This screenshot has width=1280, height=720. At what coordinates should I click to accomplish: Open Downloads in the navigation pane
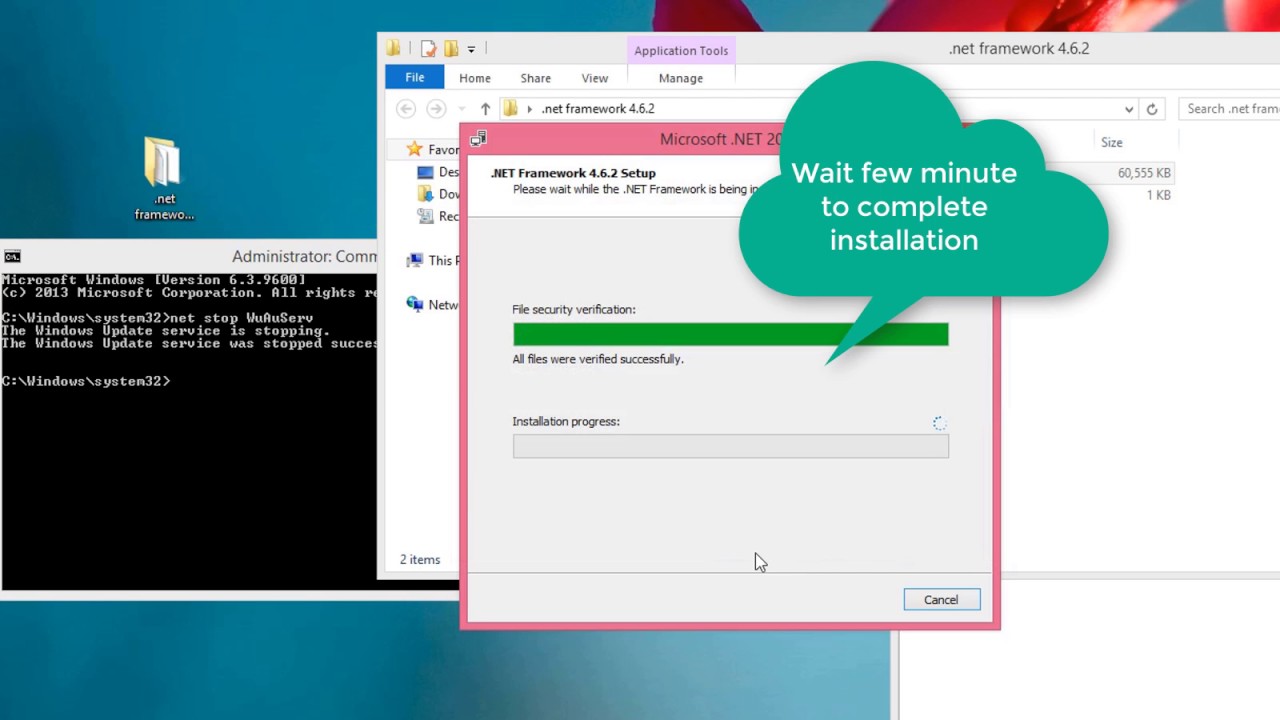438,194
